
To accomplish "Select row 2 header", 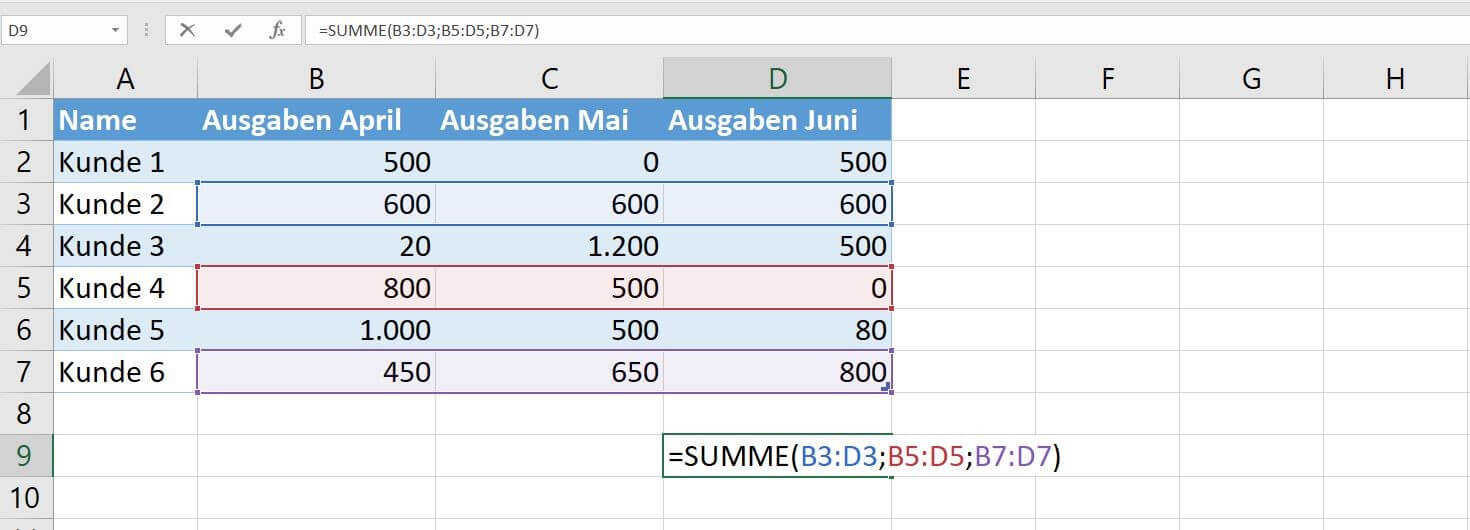I will point(26,162).
